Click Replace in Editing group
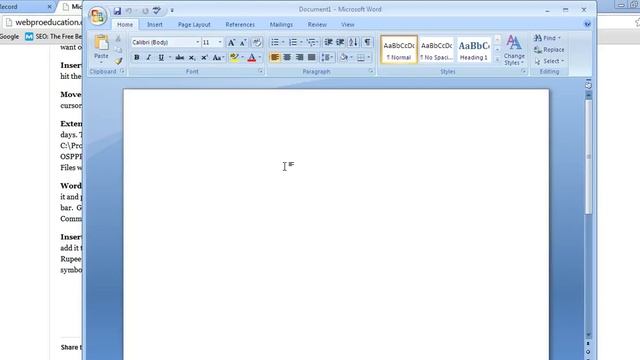Viewport: 640px width, 360px height. [x=549, y=49]
